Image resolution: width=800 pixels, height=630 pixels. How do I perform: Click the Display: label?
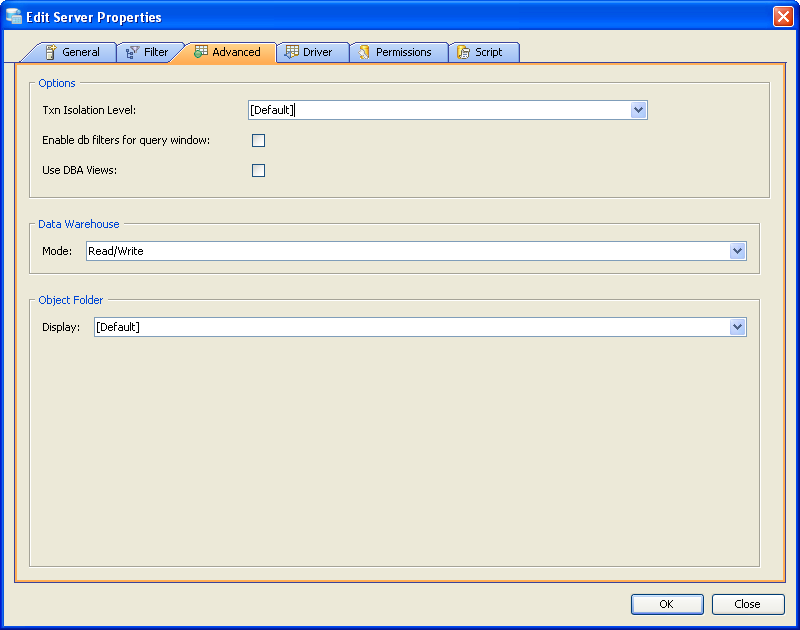(x=61, y=327)
